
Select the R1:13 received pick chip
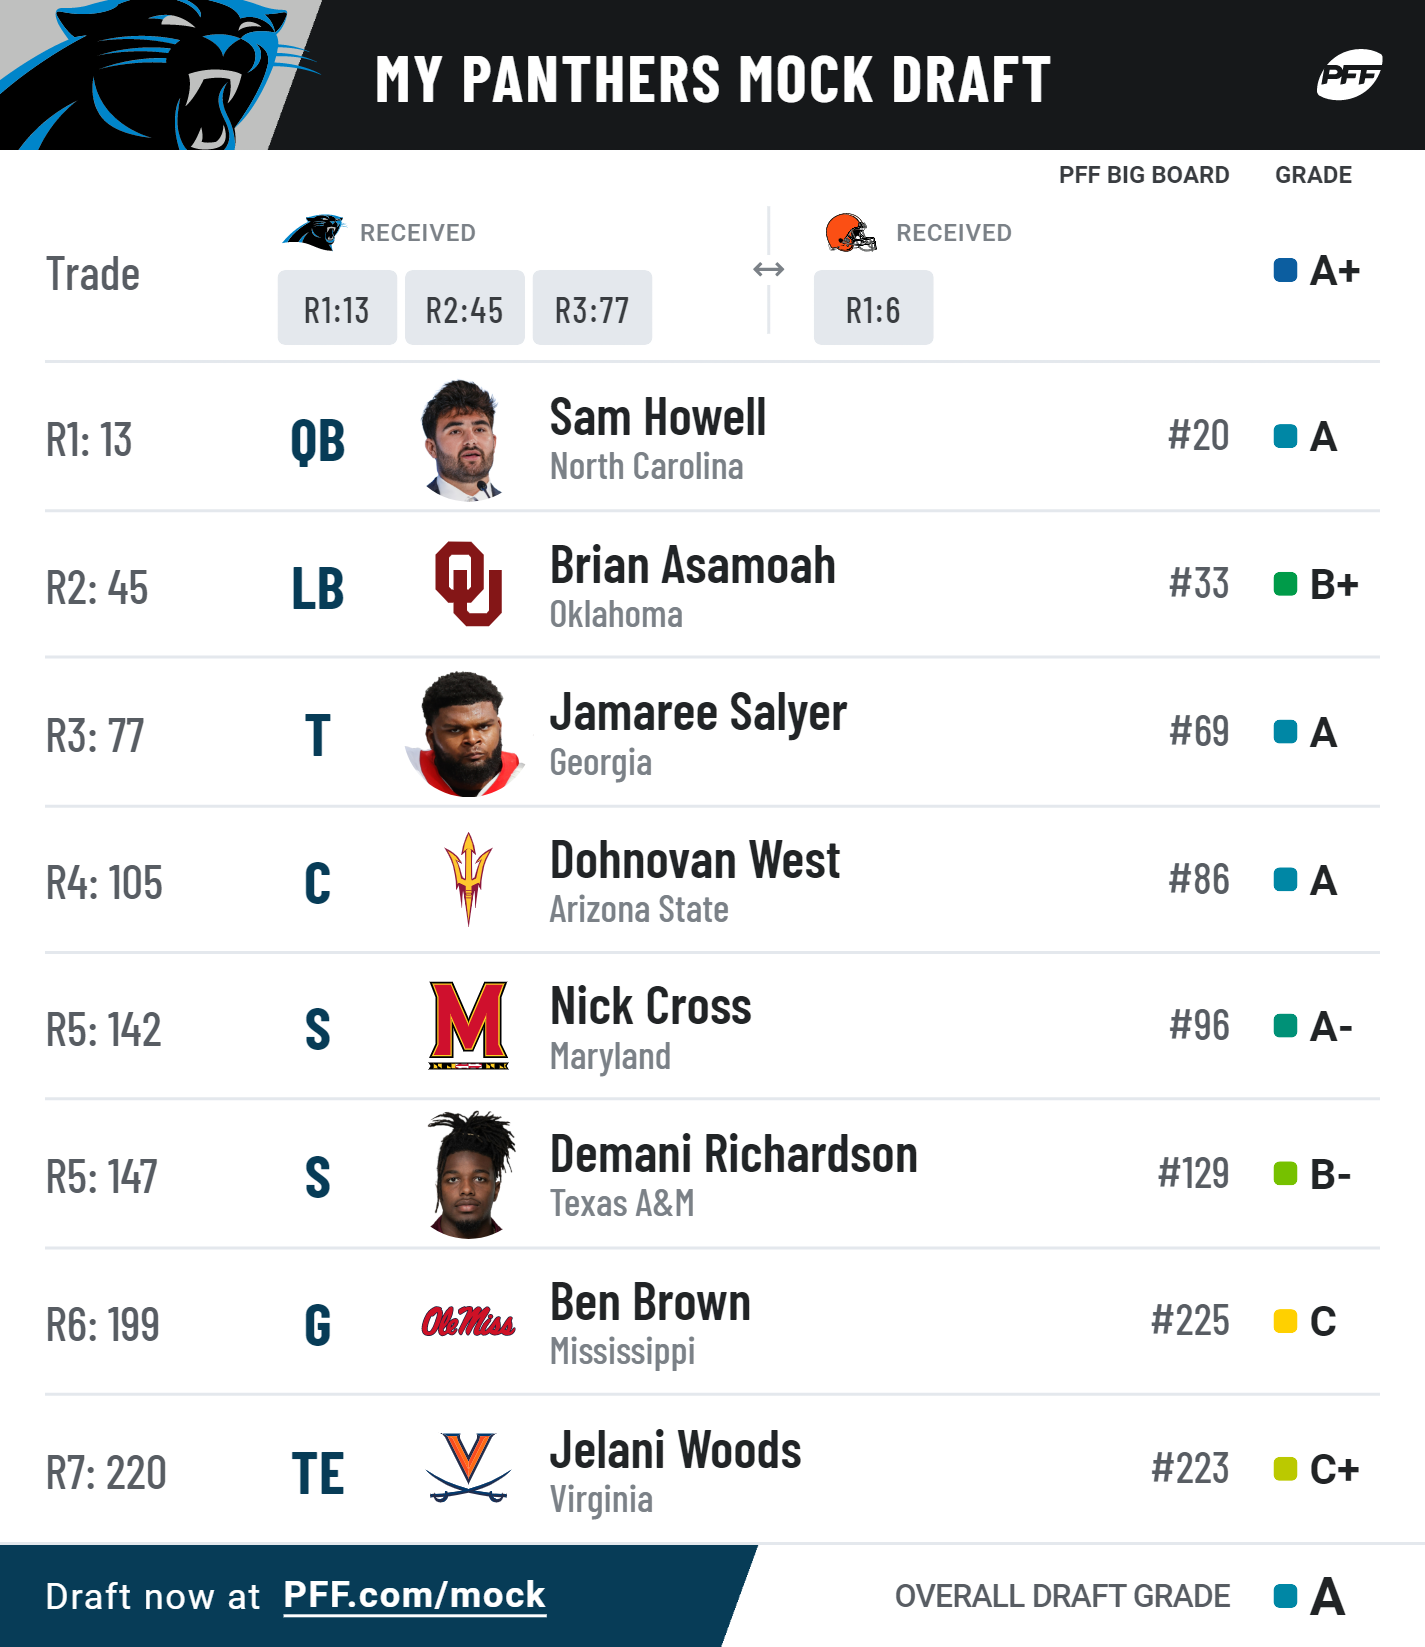coord(337,308)
